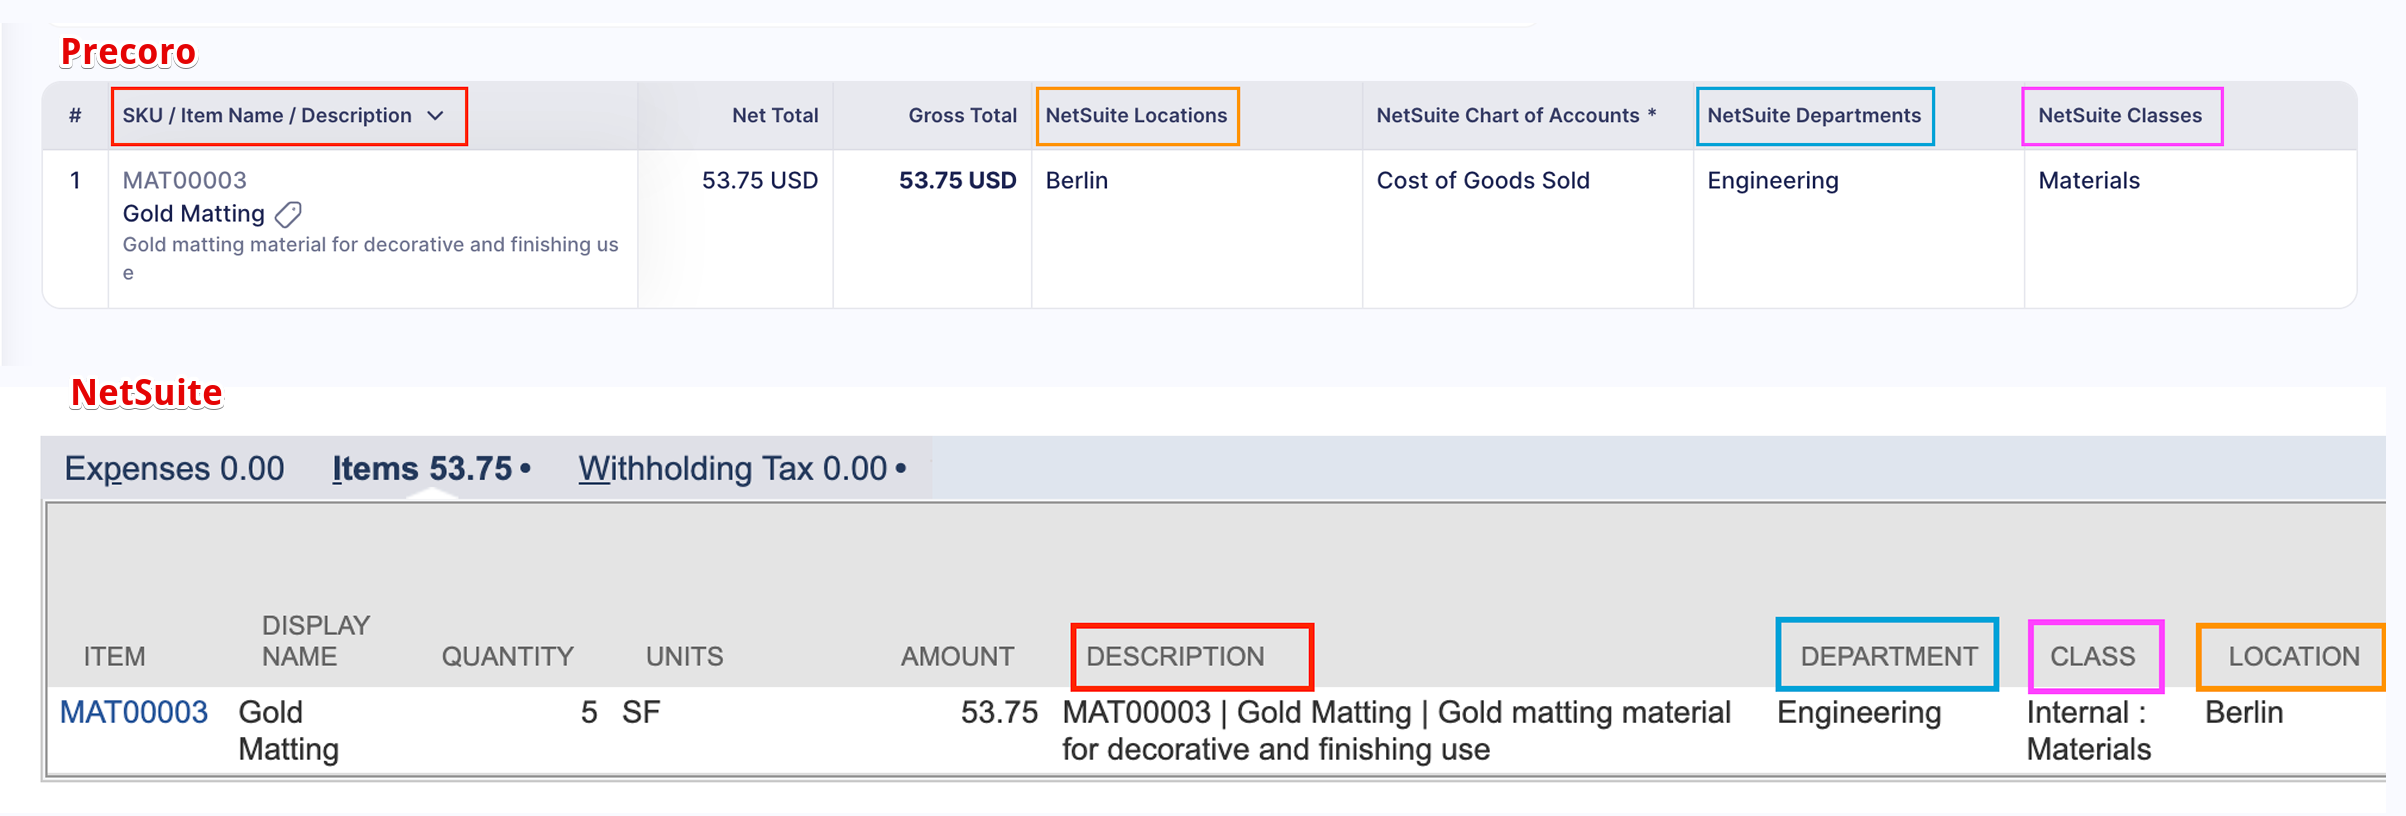The width and height of the screenshot is (2406, 816).
Task: Select the NetSuite Classes column header
Action: 2119,116
